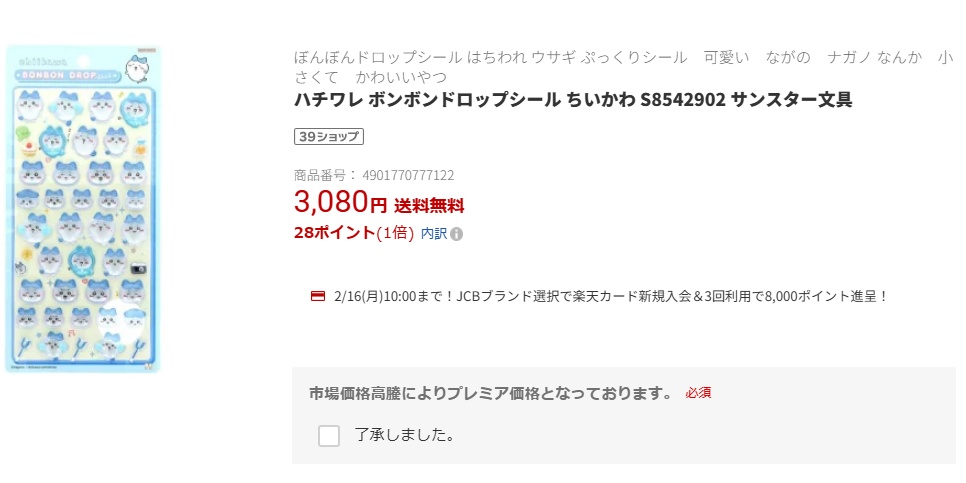
Task: Click the 送料無料 free shipping label
Action: 429,206
